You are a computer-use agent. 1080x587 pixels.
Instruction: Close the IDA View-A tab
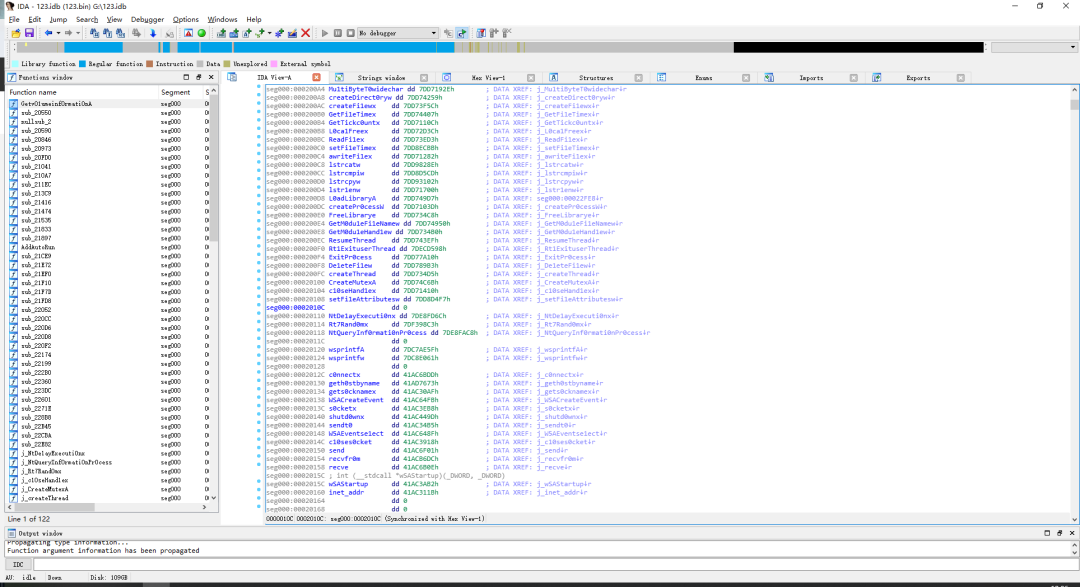[316, 77]
